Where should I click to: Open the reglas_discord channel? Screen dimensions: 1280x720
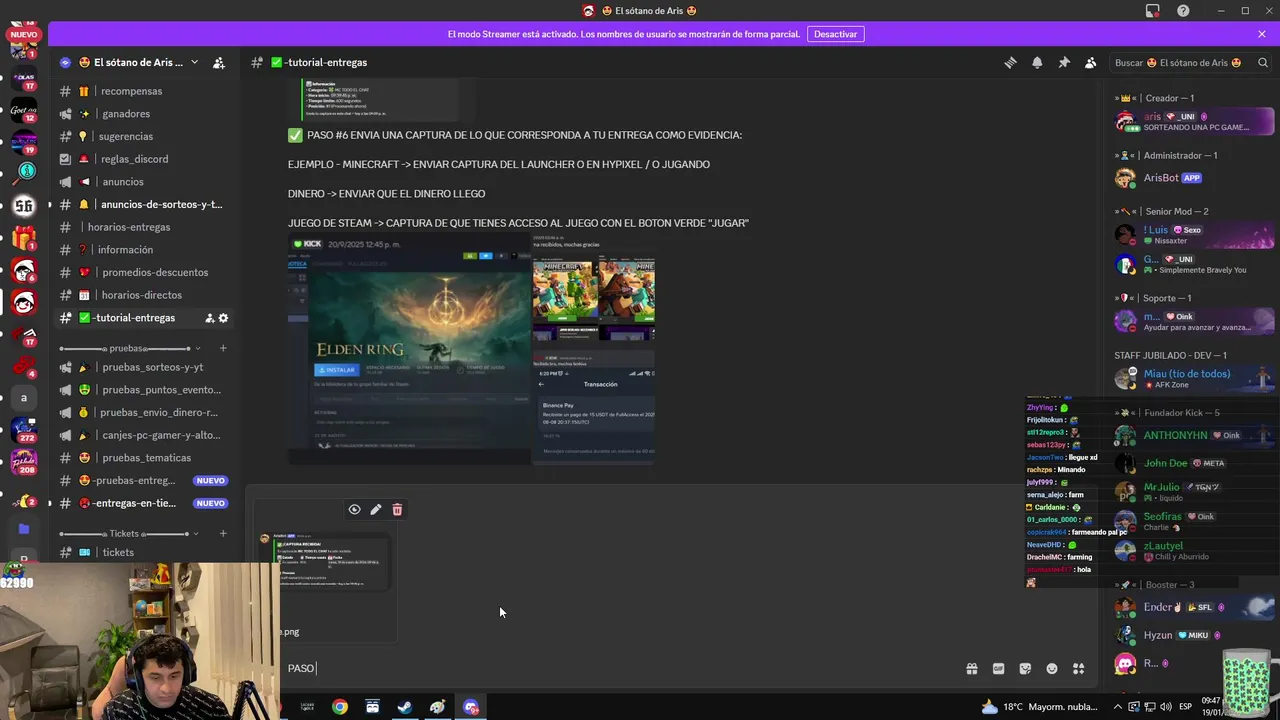pyautogui.click(x=145, y=159)
